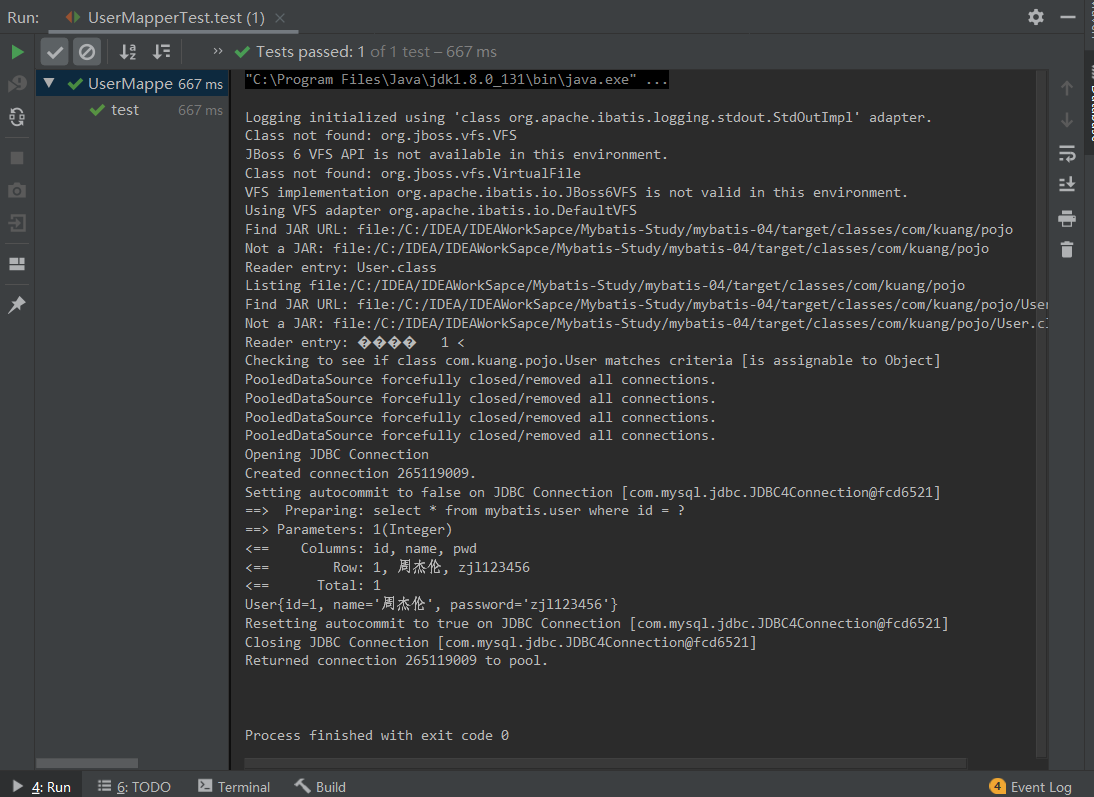1094x797 pixels.
Task: Click 'JBoss 6 VFS API is not available' line
Action: pyautogui.click(x=456, y=154)
